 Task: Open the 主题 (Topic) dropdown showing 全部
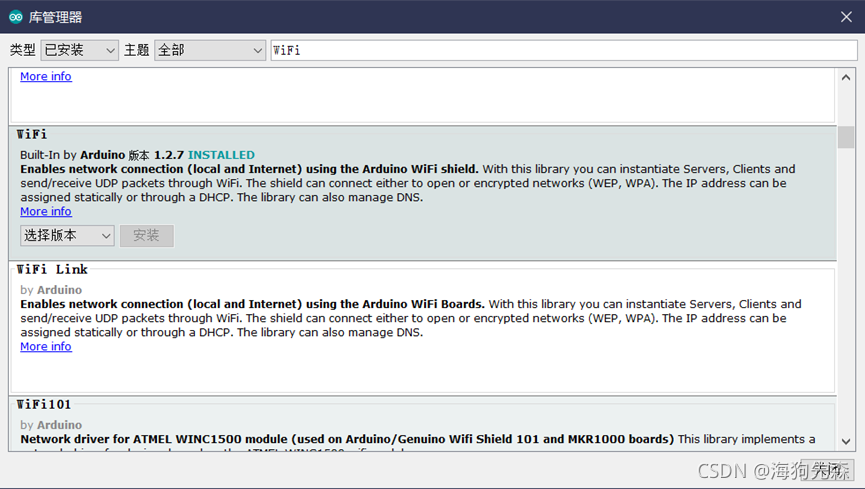point(210,50)
